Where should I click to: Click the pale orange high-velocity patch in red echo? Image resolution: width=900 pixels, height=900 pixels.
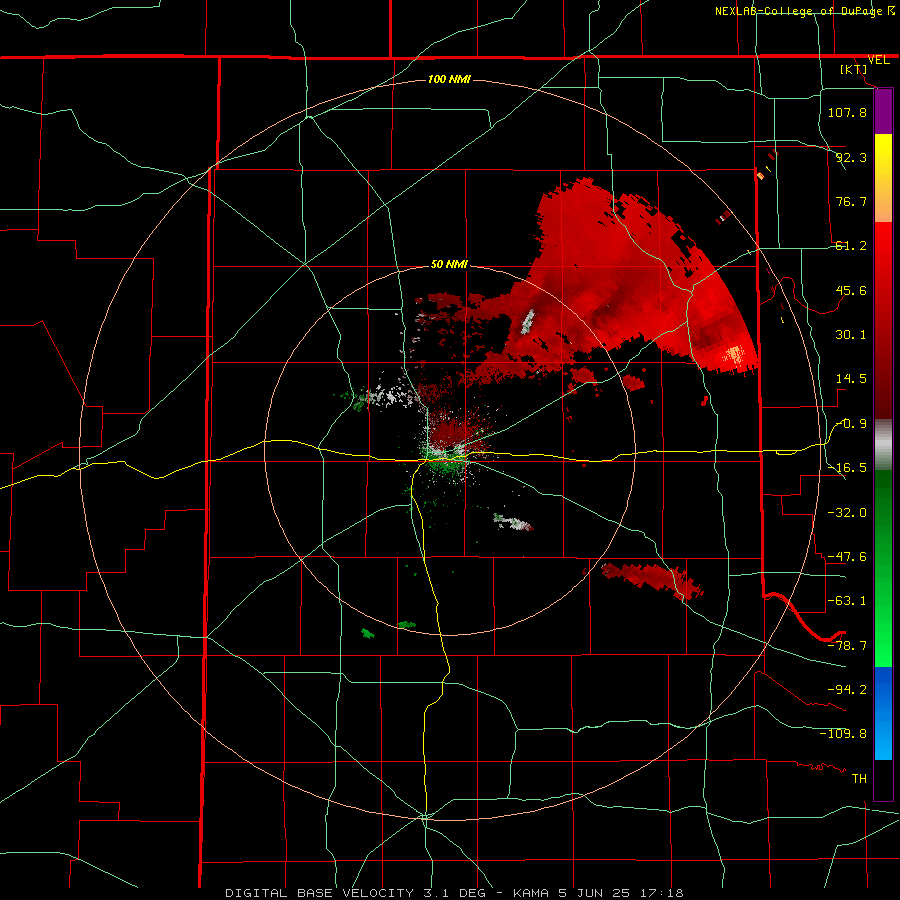coord(734,354)
